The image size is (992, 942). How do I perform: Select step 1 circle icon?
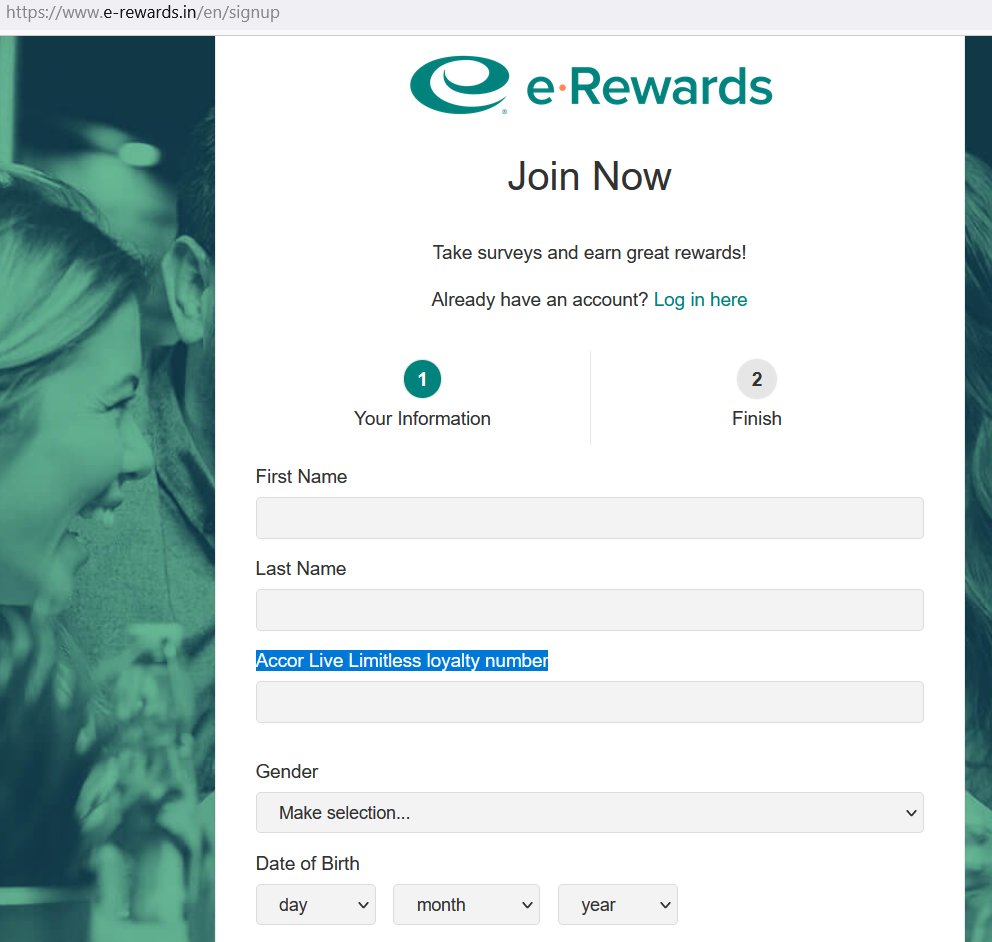tap(422, 379)
